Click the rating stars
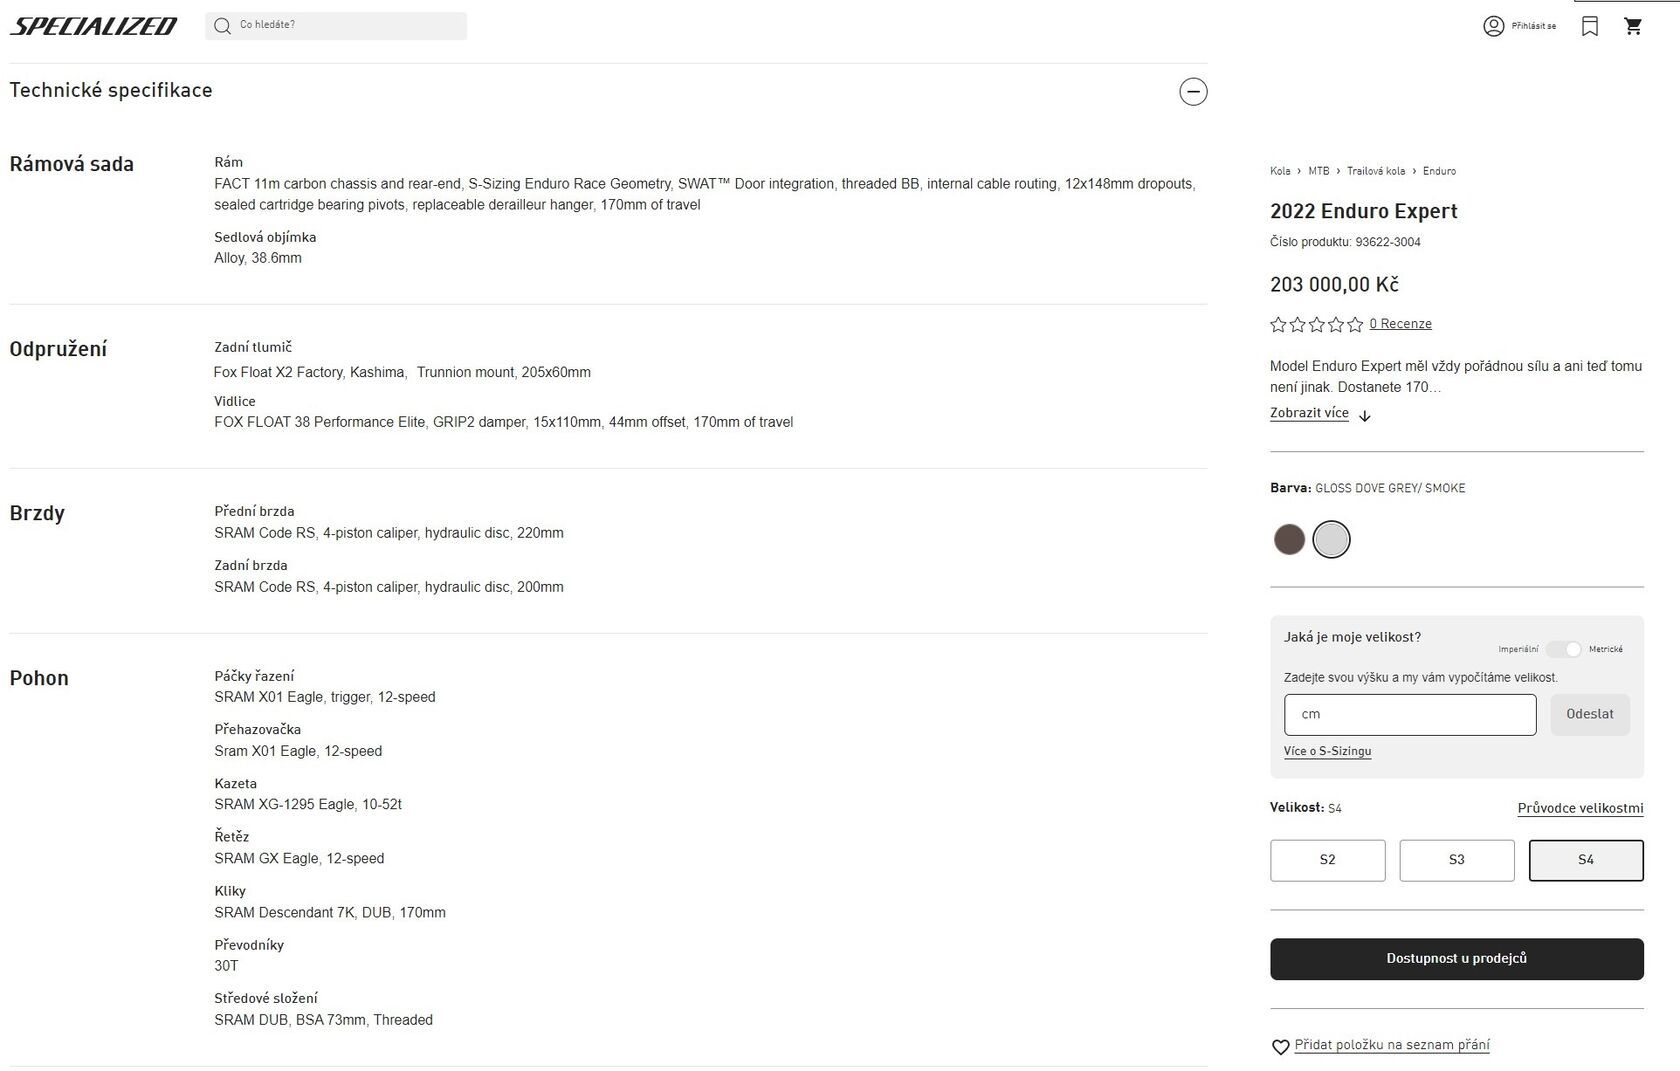This screenshot has width=1680, height=1071. coord(1316,324)
